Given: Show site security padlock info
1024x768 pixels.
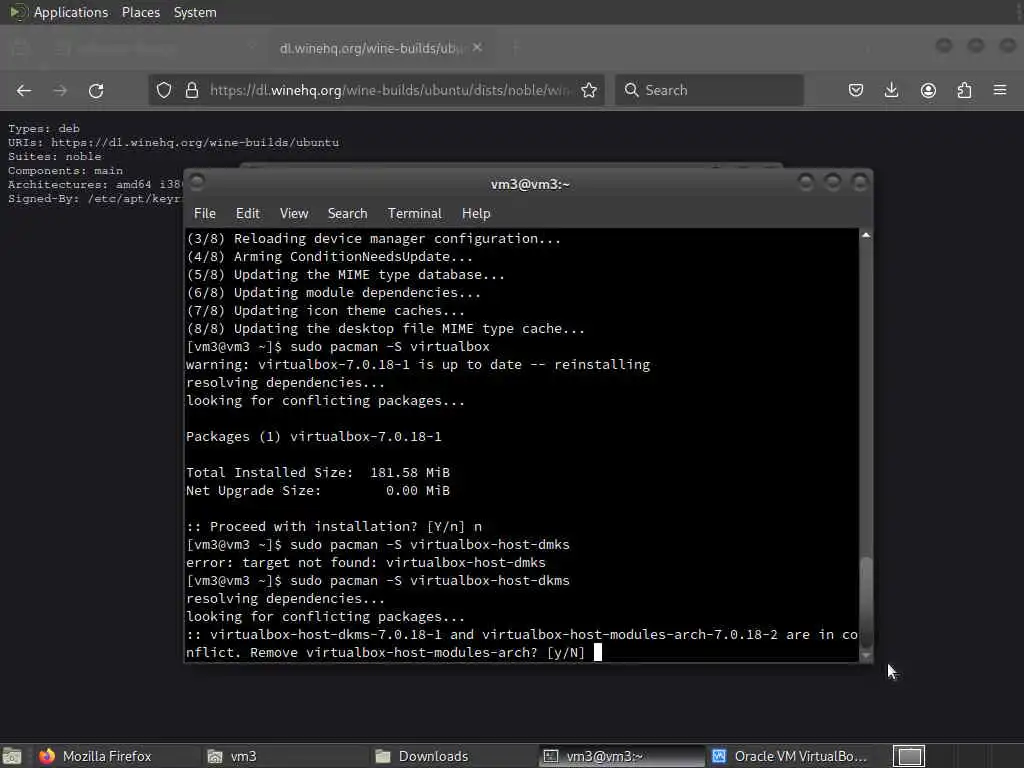Looking at the screenshot, I should pos(191,90).
